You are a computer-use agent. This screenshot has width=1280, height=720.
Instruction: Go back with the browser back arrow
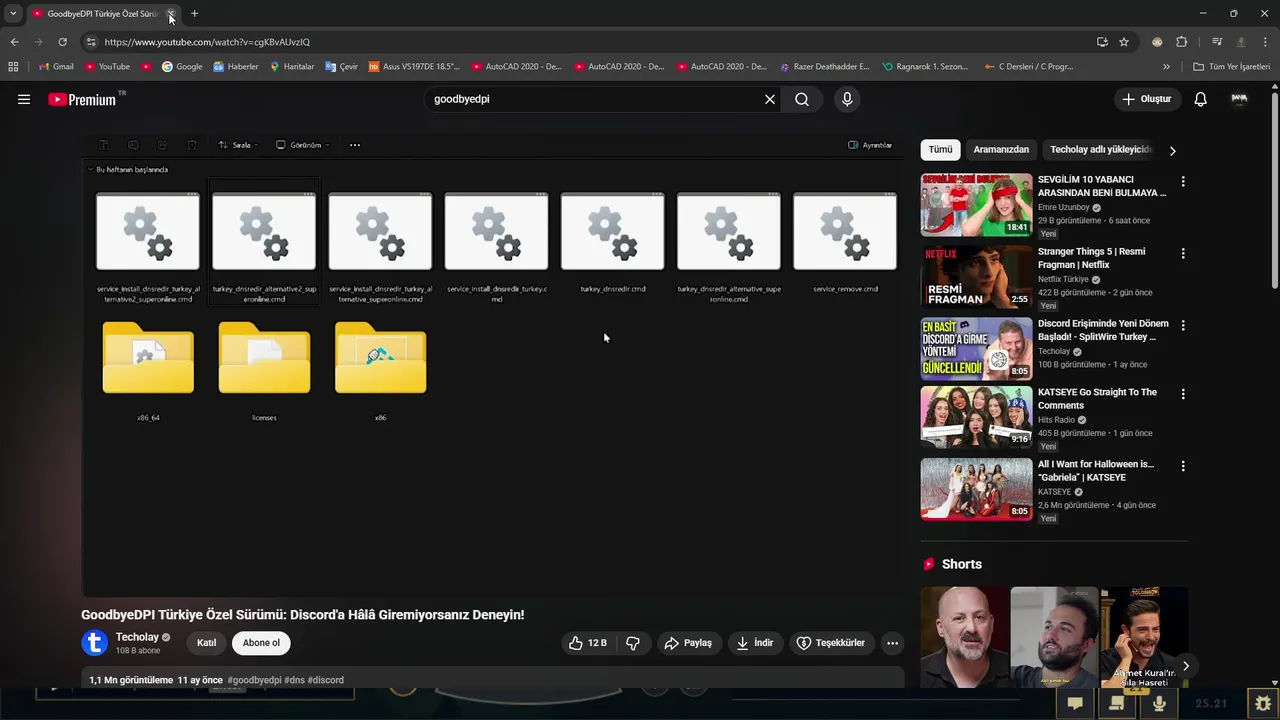point(14,42)
